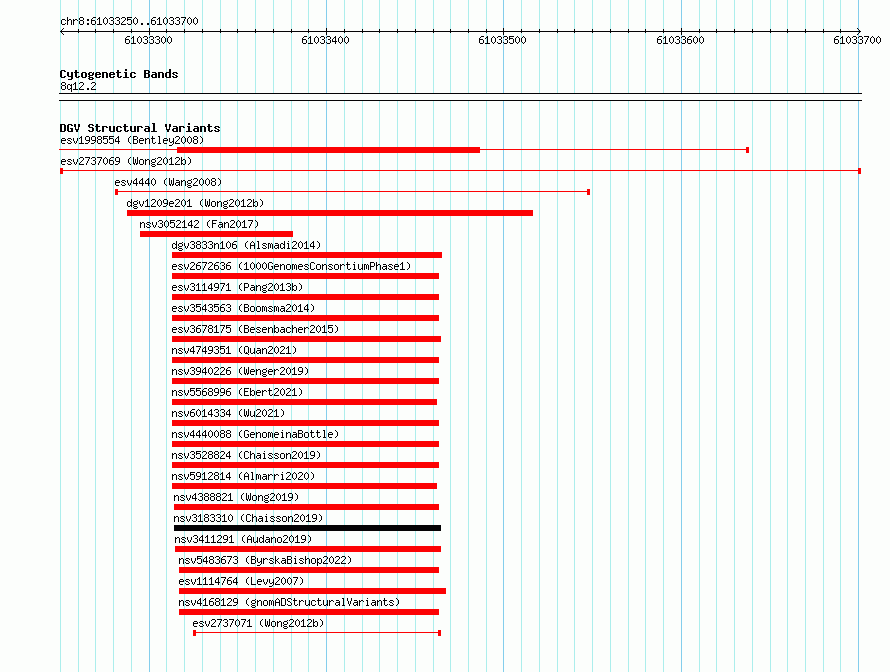This screenshot has height=672, width=890.
Task: Select esv3678175 (Besenbacher2015) label
Action: [x=255, y=329]
